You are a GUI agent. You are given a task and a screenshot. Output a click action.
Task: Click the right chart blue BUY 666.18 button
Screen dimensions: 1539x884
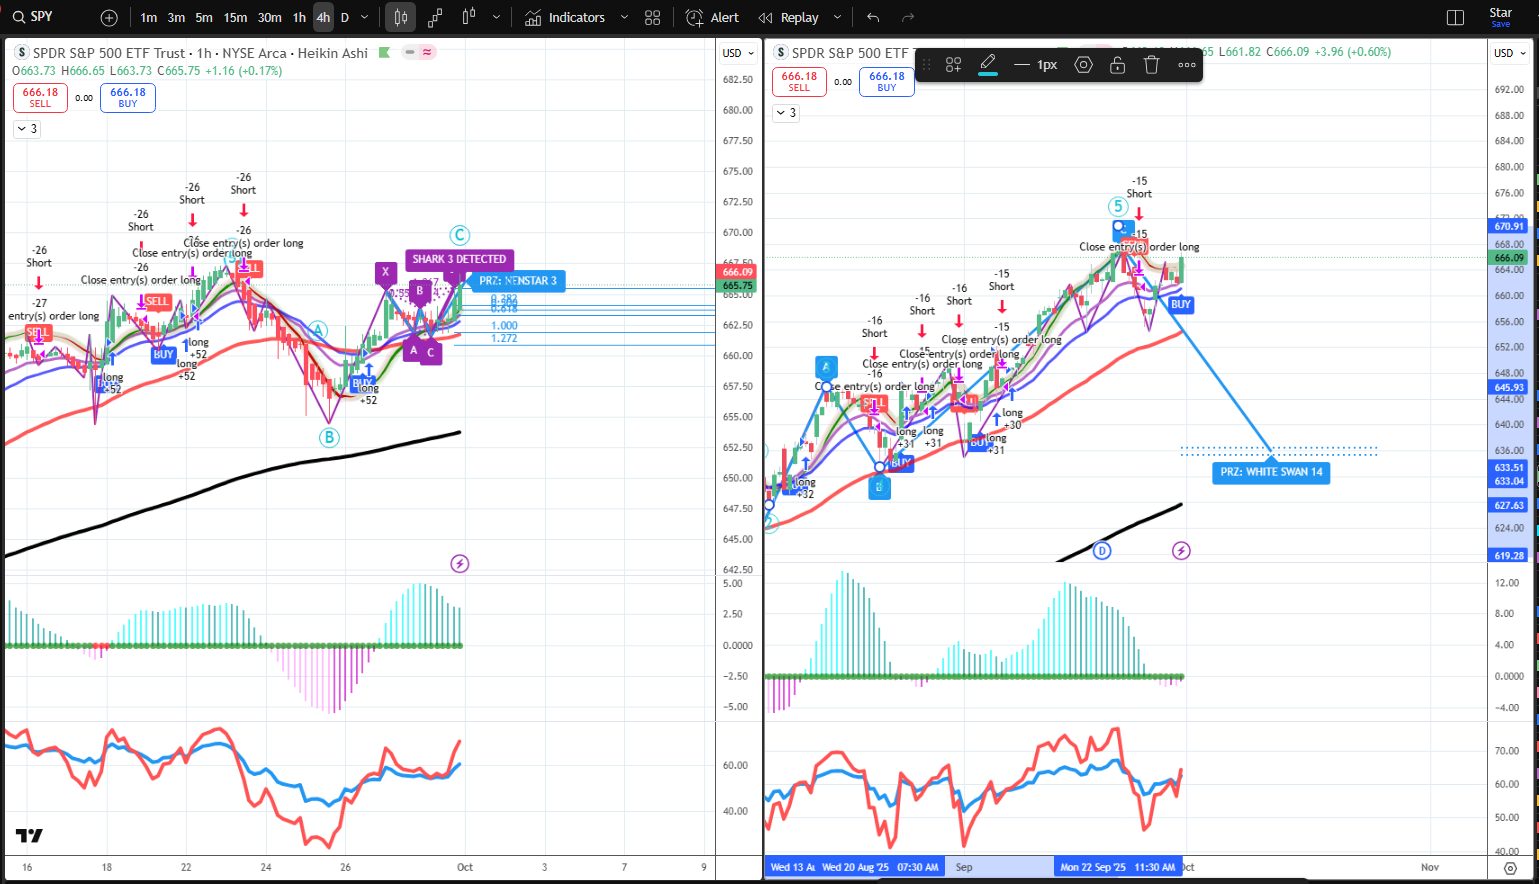pos(887,81)
